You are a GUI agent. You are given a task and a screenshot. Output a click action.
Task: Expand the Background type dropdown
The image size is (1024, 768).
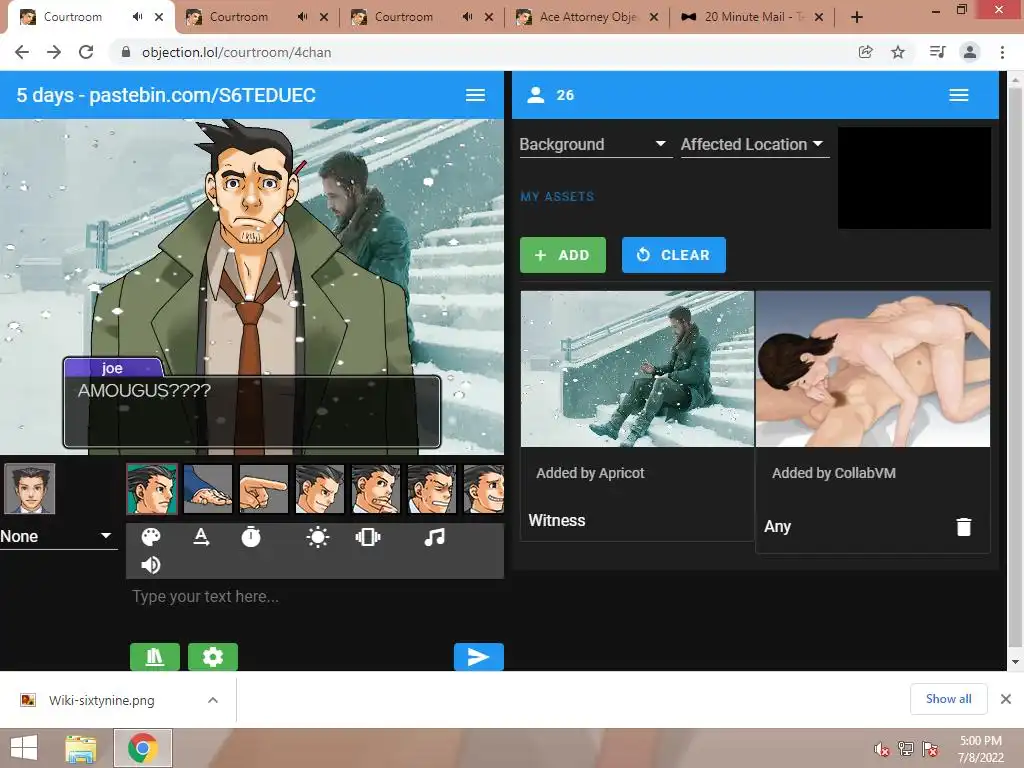[595, 144]
